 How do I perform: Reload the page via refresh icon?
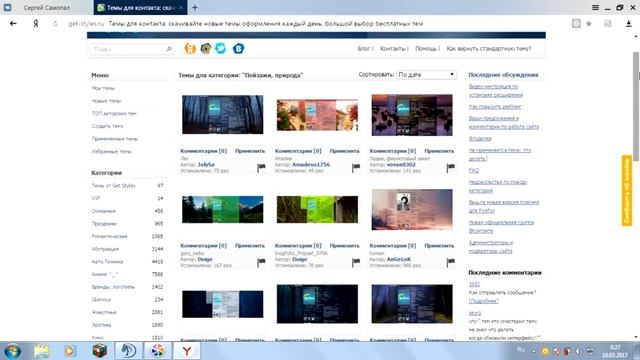[55, 24]
